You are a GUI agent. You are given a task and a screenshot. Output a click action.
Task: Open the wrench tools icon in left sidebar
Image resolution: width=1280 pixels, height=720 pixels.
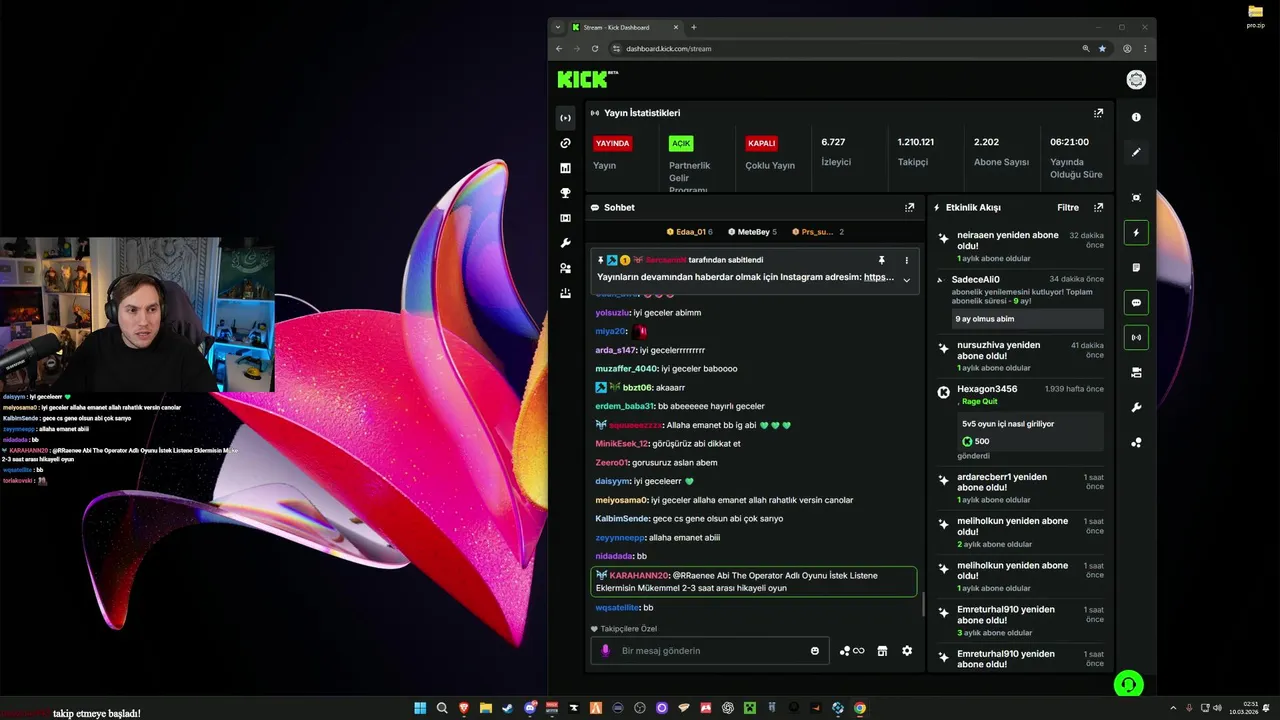(565, 243)
